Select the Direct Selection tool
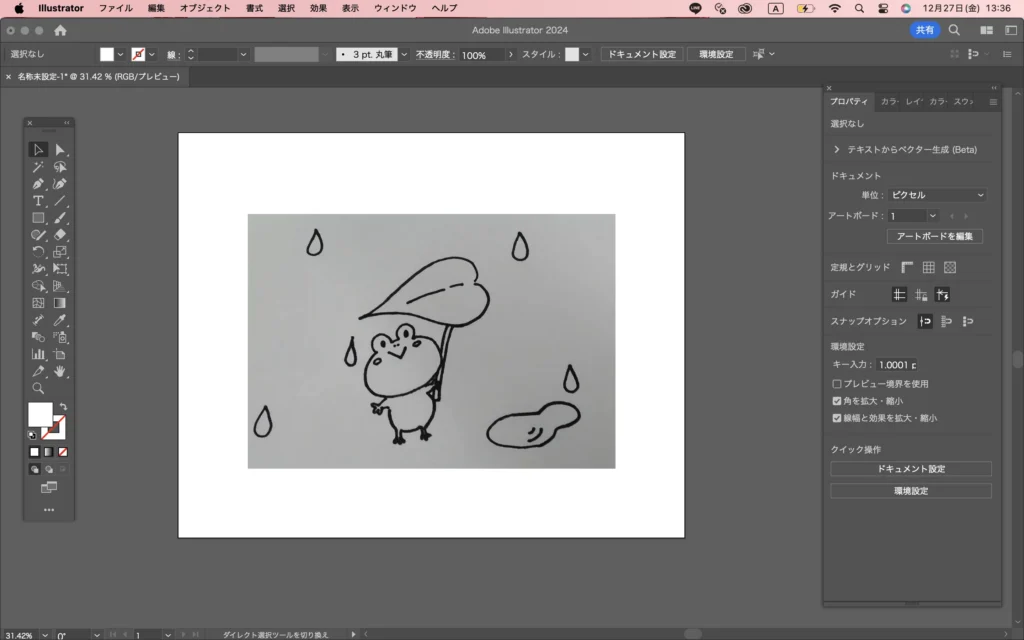Screen dimensions: 1024x640 coord(60,150)
